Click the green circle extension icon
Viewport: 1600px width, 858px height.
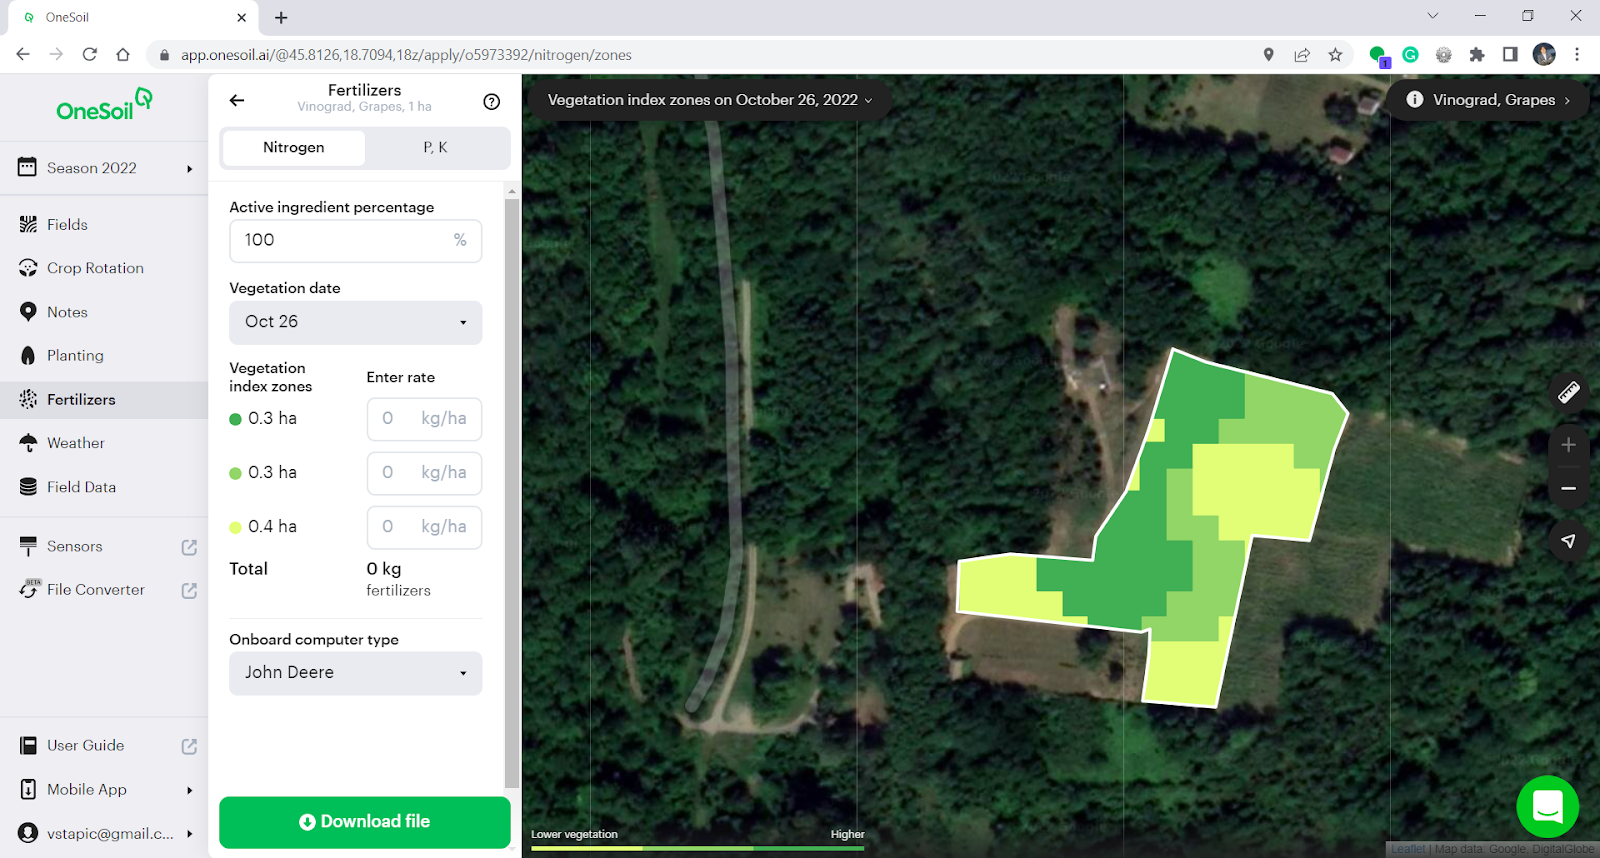tap(1378, 55)
